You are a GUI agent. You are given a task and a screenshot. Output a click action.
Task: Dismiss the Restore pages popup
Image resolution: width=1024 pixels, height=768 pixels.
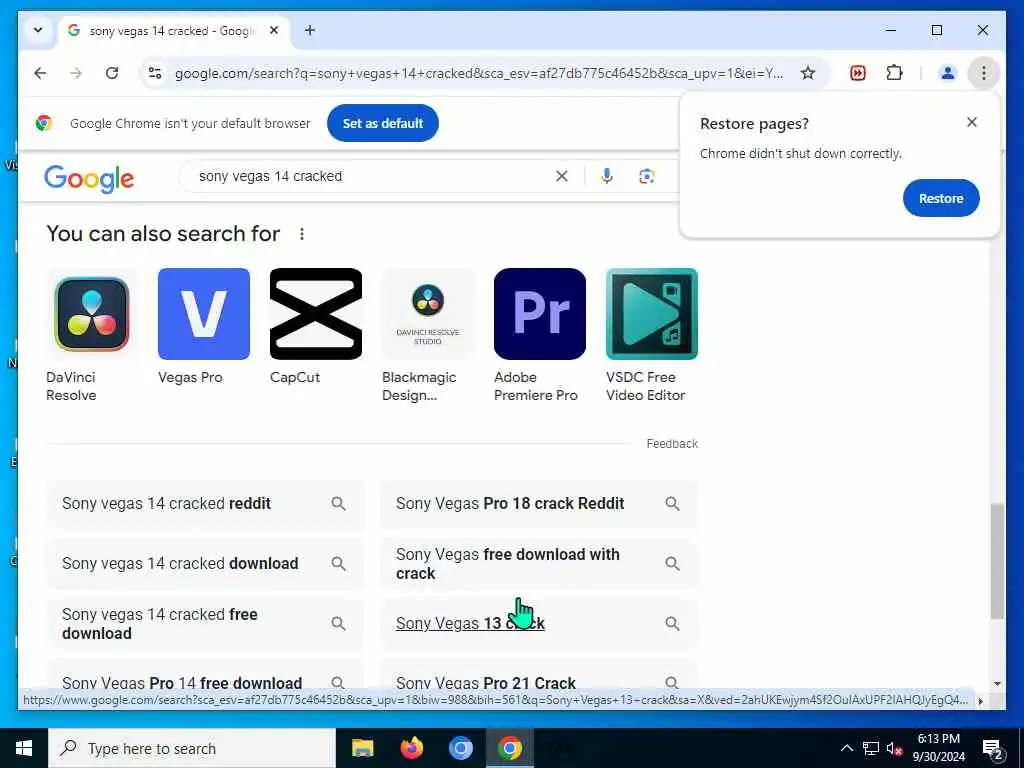971,122
